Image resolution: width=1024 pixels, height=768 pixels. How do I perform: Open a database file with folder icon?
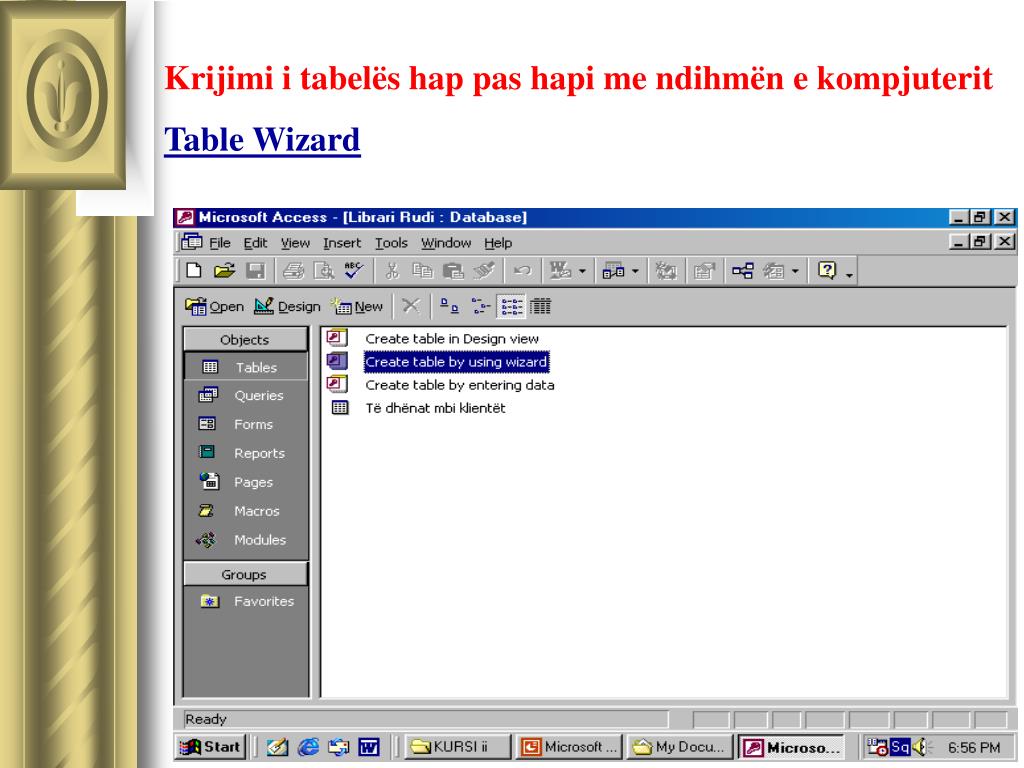224,270
